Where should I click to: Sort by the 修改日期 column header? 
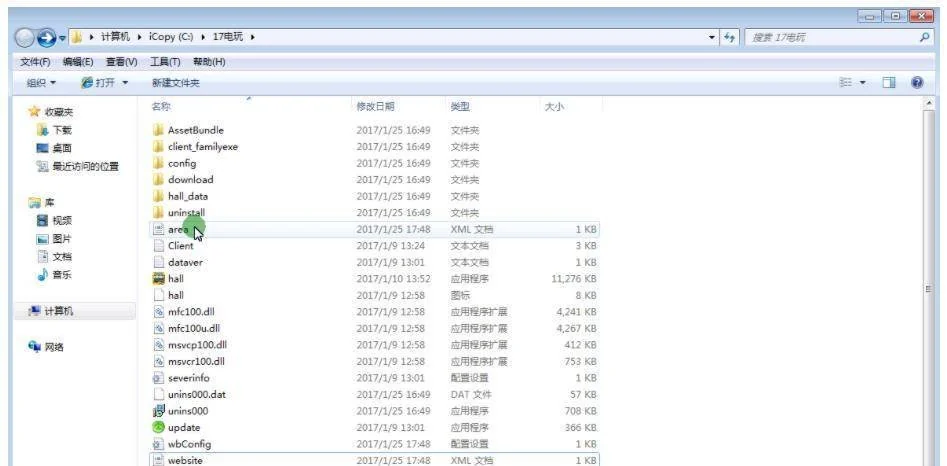click(376, 106)
